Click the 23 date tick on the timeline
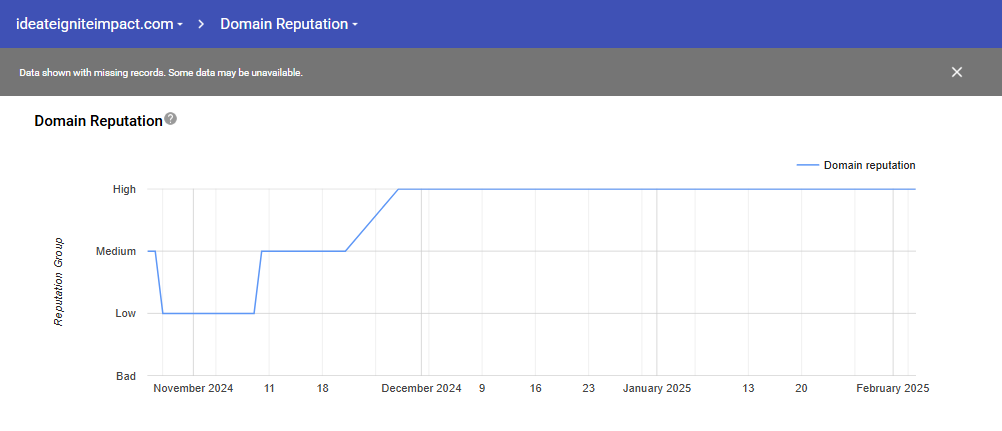Screen dimensions: 1002x431 point(588,389)
